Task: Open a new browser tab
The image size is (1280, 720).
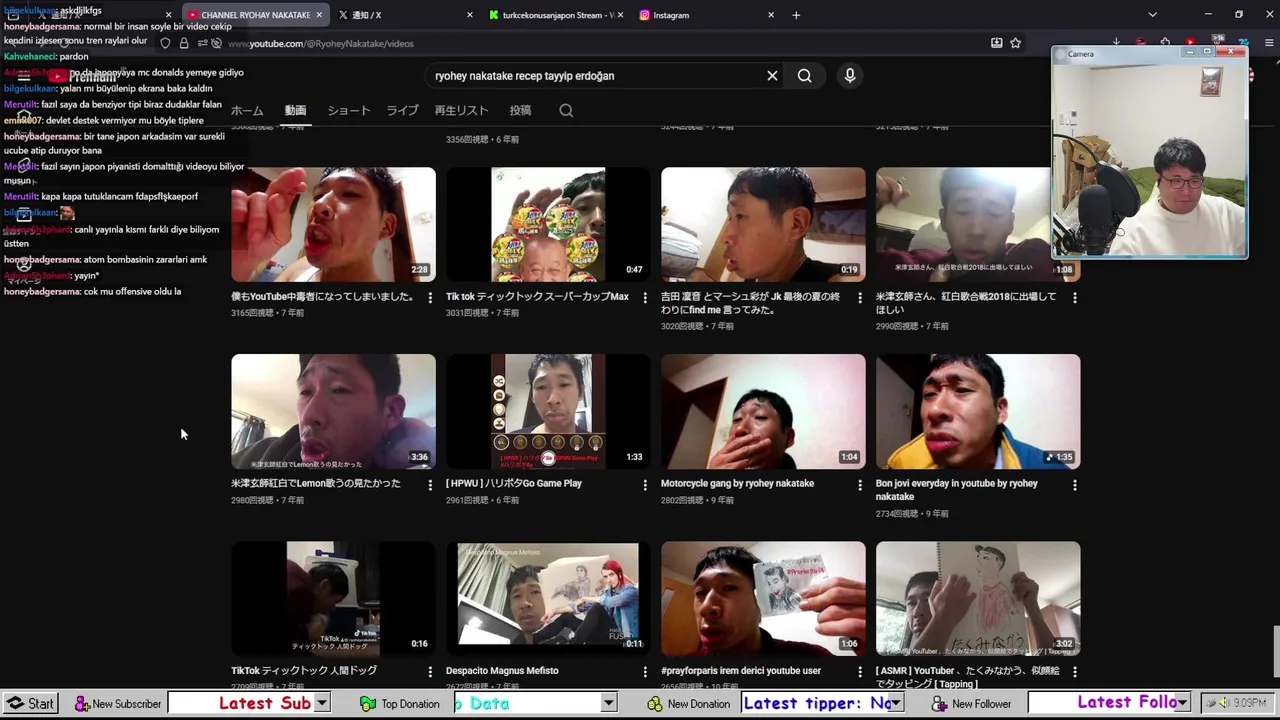Action: 796,15
